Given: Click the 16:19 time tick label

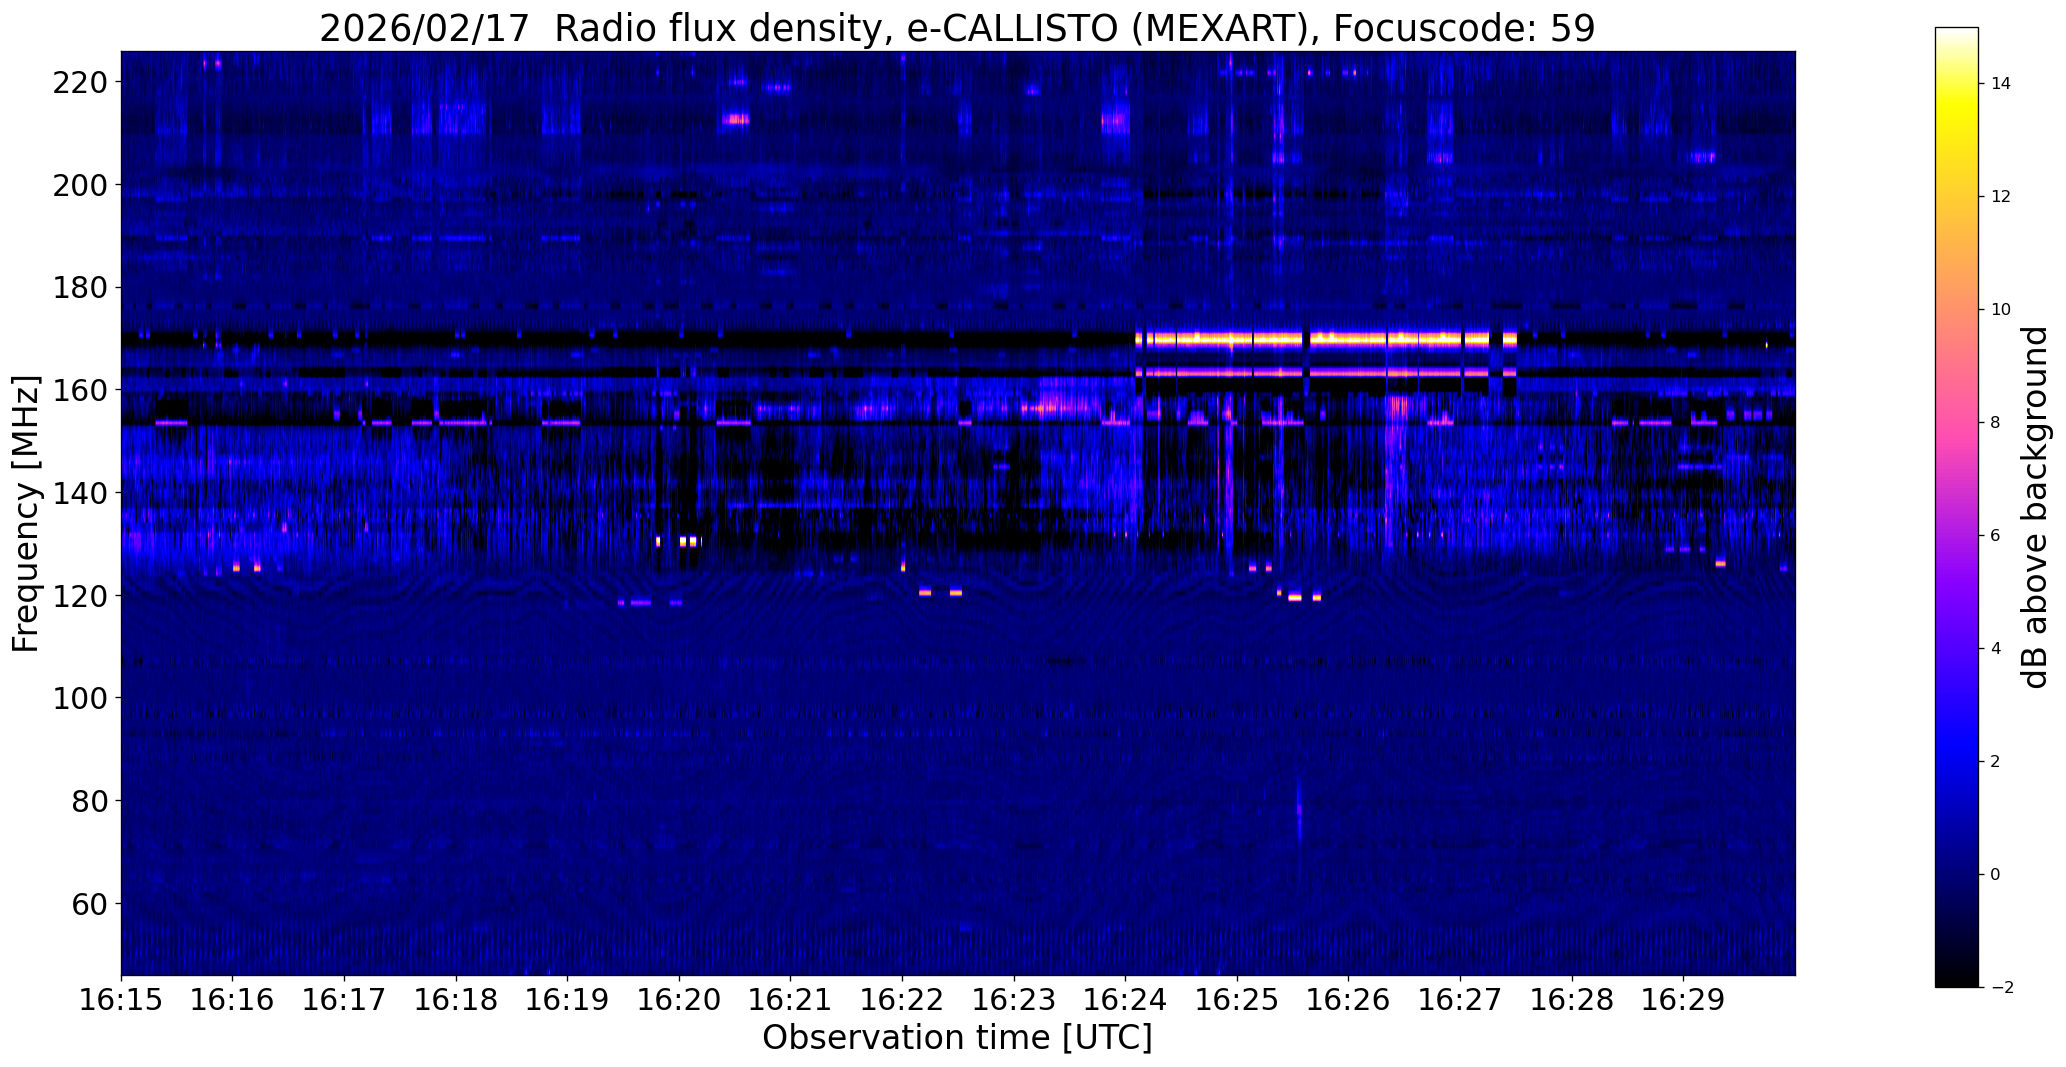Looking at the screenshot, I should [x=568, y=1000].
